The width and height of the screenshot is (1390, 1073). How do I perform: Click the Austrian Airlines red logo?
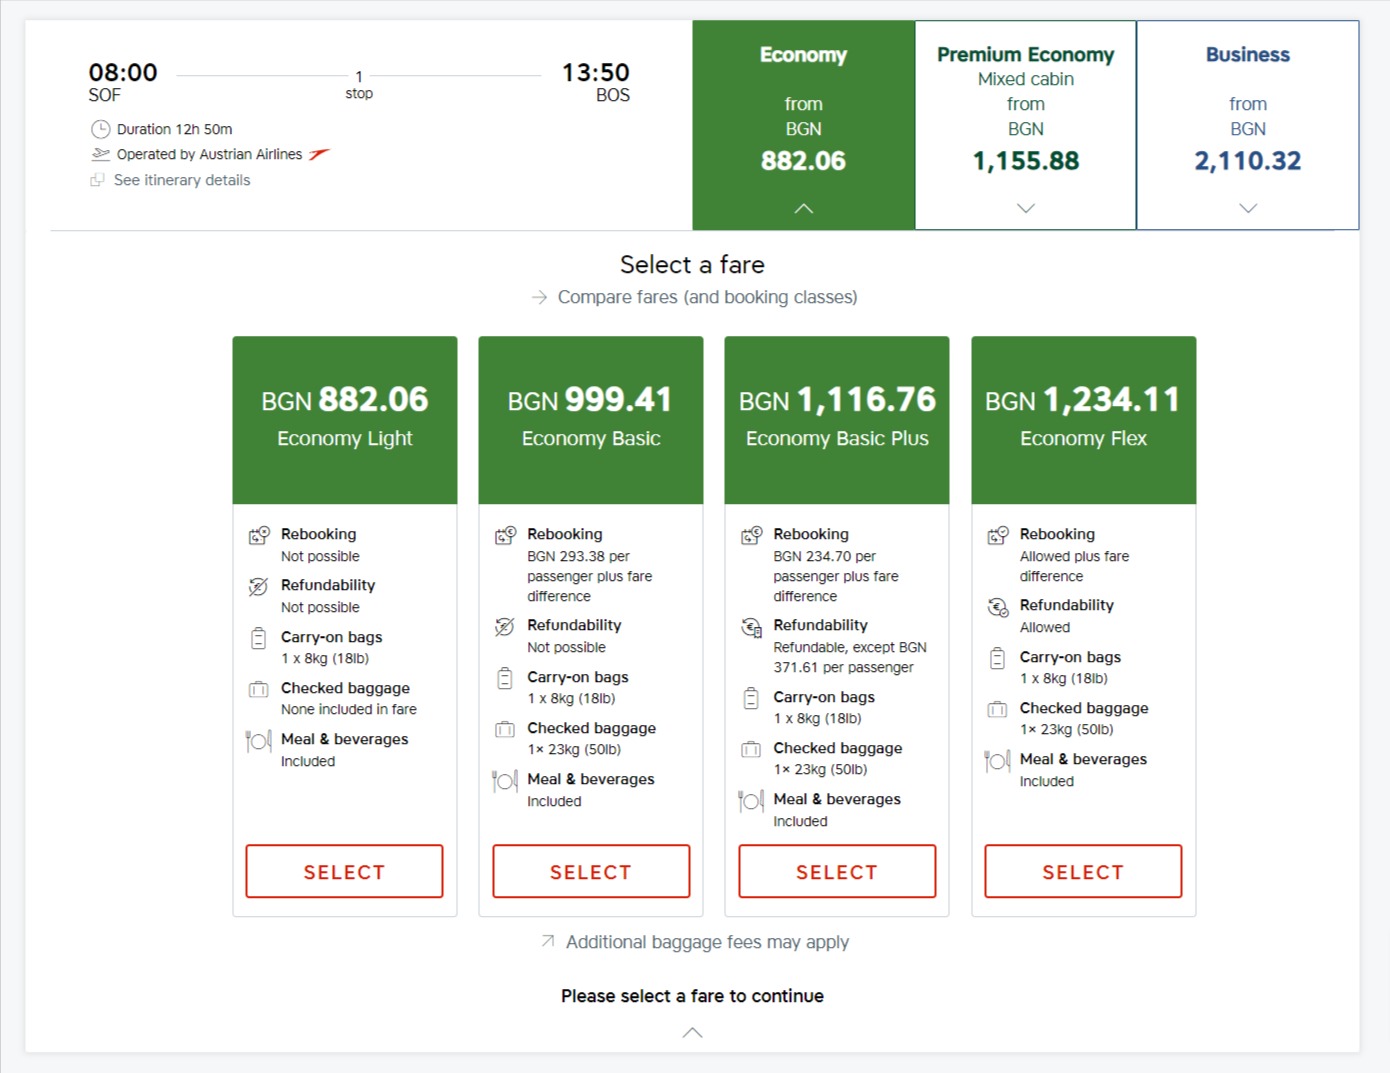(x=319, y=154)
